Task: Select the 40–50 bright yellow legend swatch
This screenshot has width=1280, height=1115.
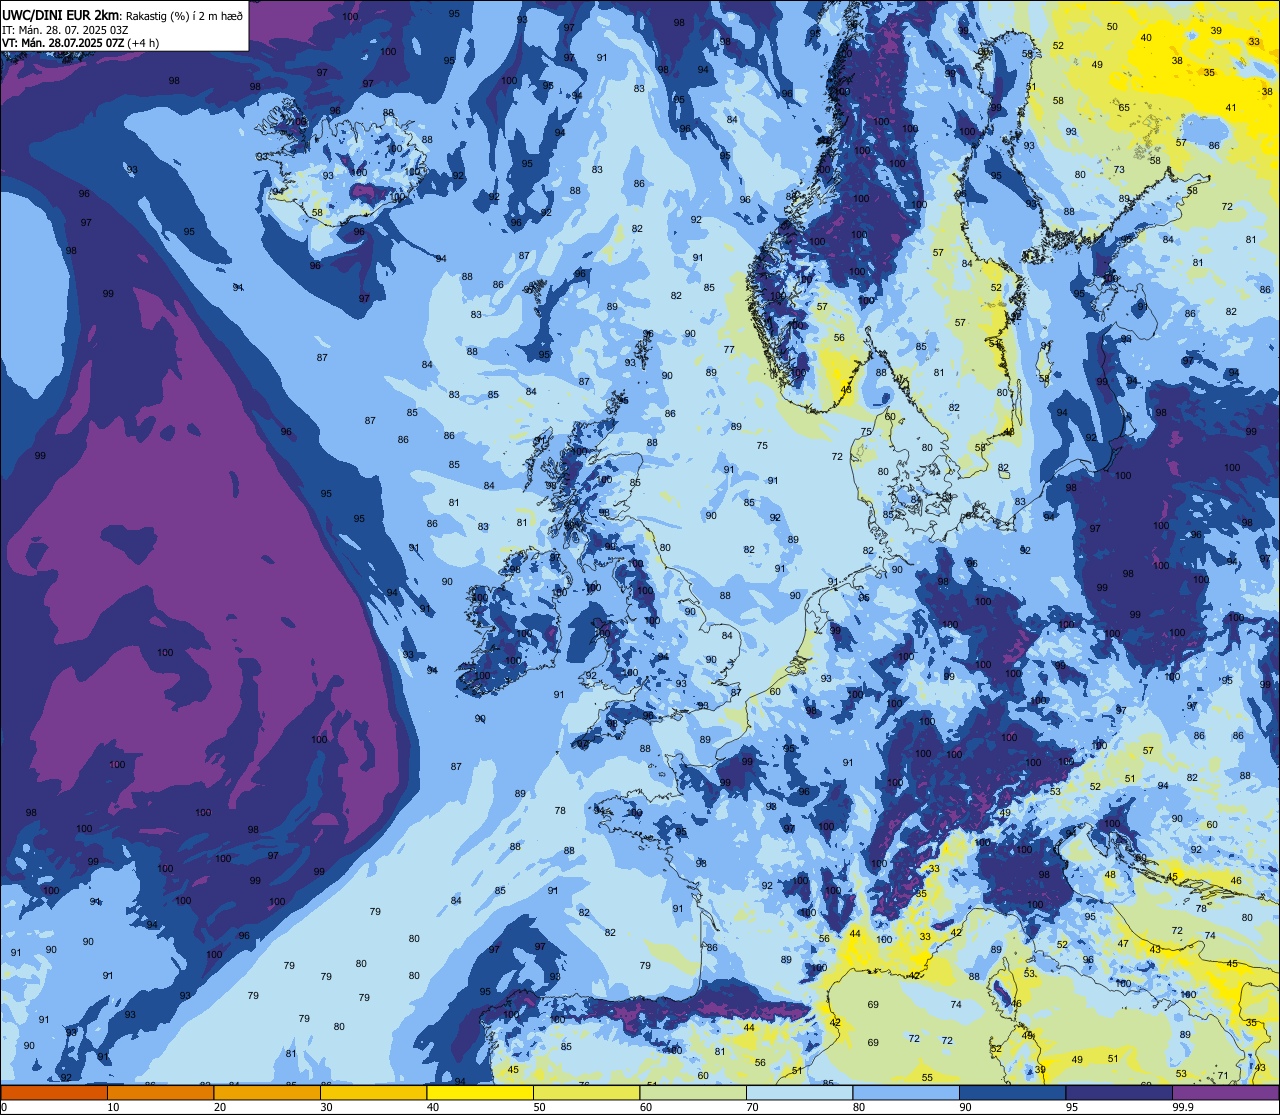Action: pyautogui.click(x=480, y=1092)
